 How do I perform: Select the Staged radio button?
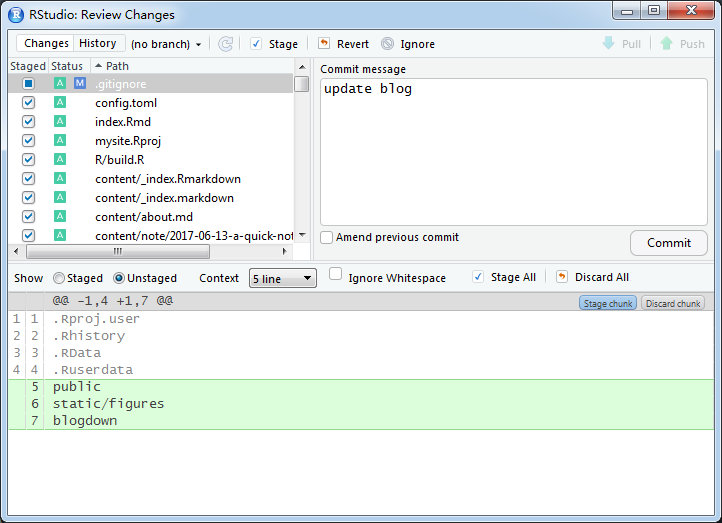[59, 278]
